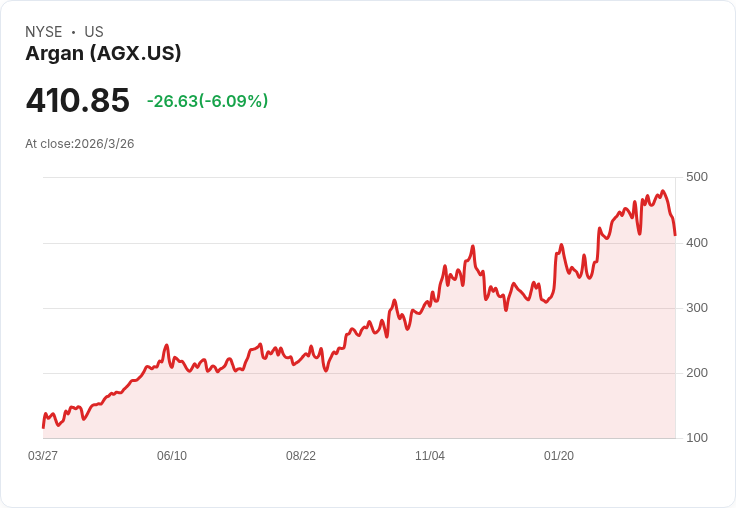Click the 410.85 closing price
This screenshot has height=508, width=736.
pos(78,101)
